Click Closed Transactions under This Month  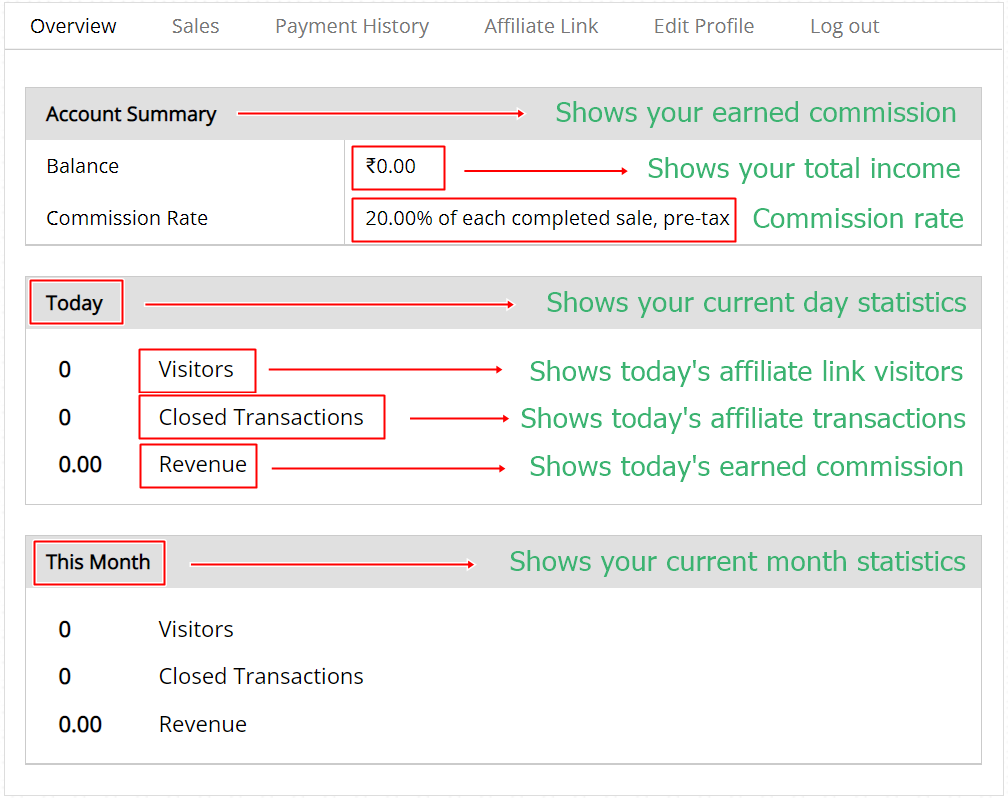(x=261, y=676)
